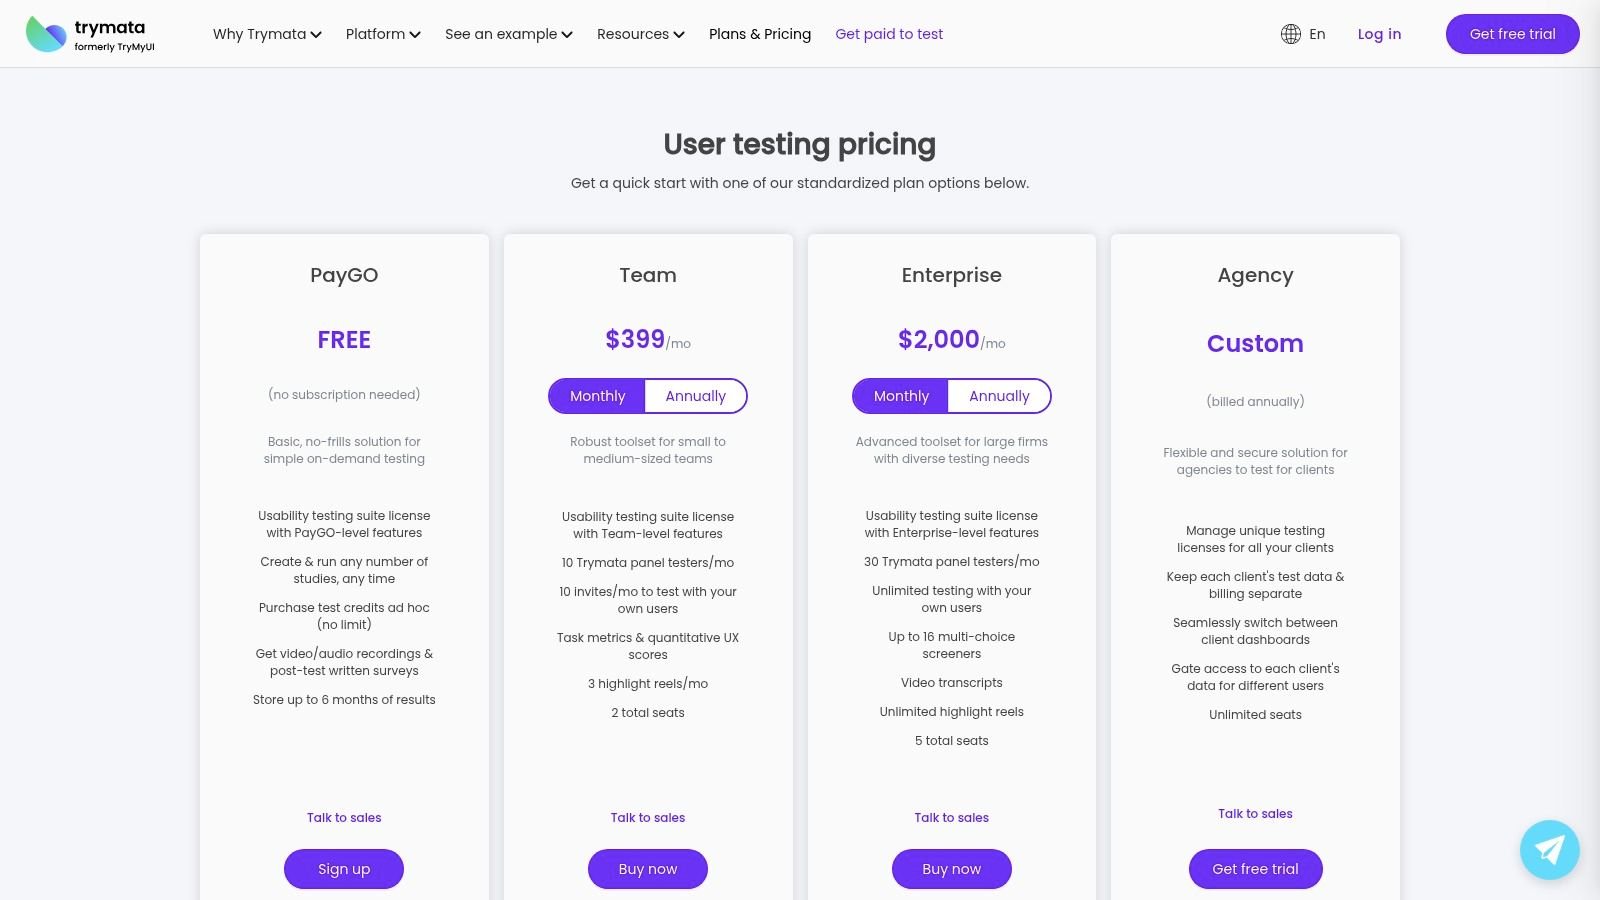Sign up for the PayGO plan
The width and height of the screenshot is (1600, 900).
pyautogui.click(x=343, y=868)
